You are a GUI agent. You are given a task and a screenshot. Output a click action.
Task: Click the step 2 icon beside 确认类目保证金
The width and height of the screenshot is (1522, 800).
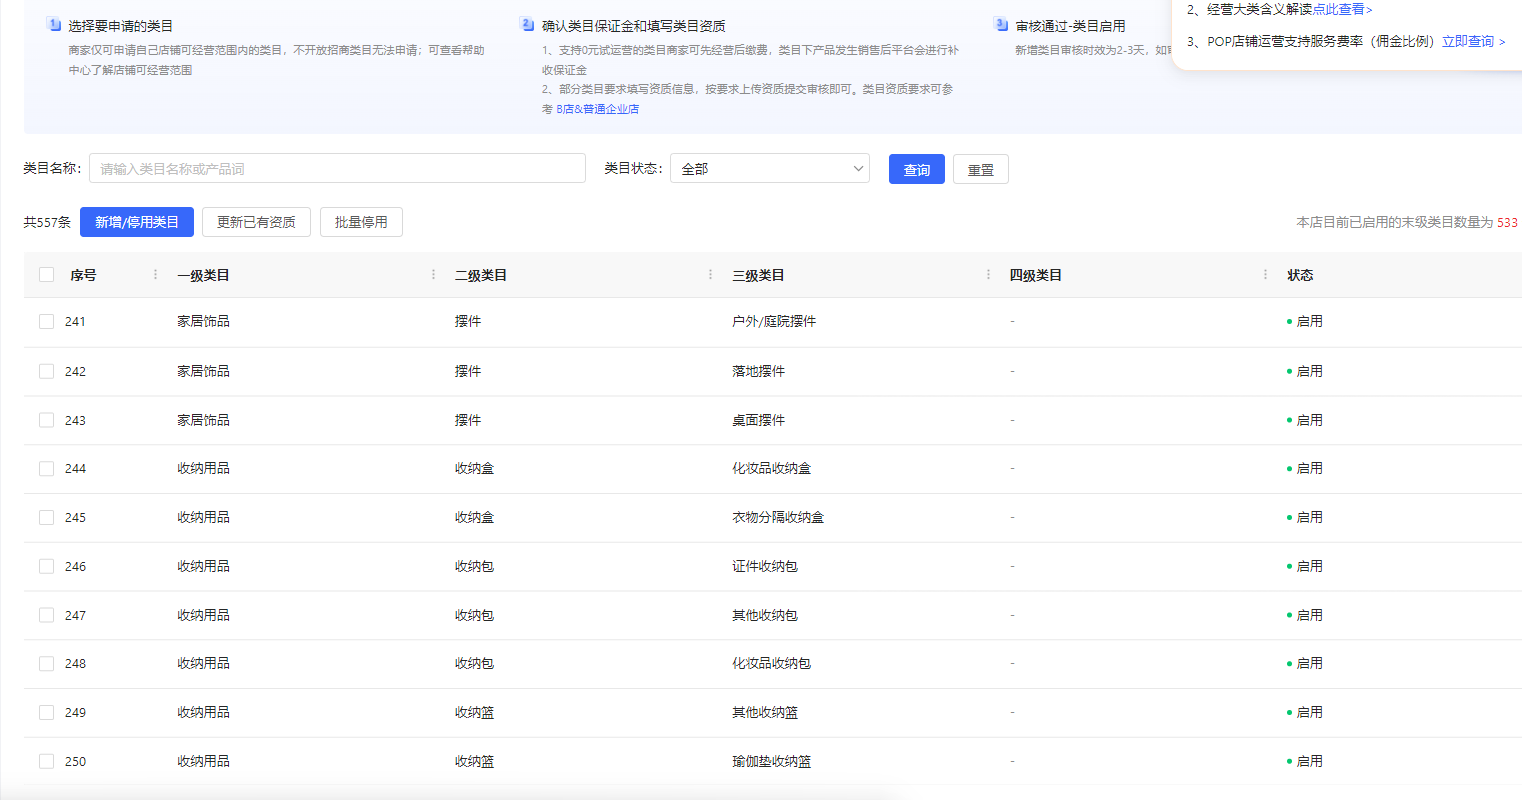tap(527, 24)
